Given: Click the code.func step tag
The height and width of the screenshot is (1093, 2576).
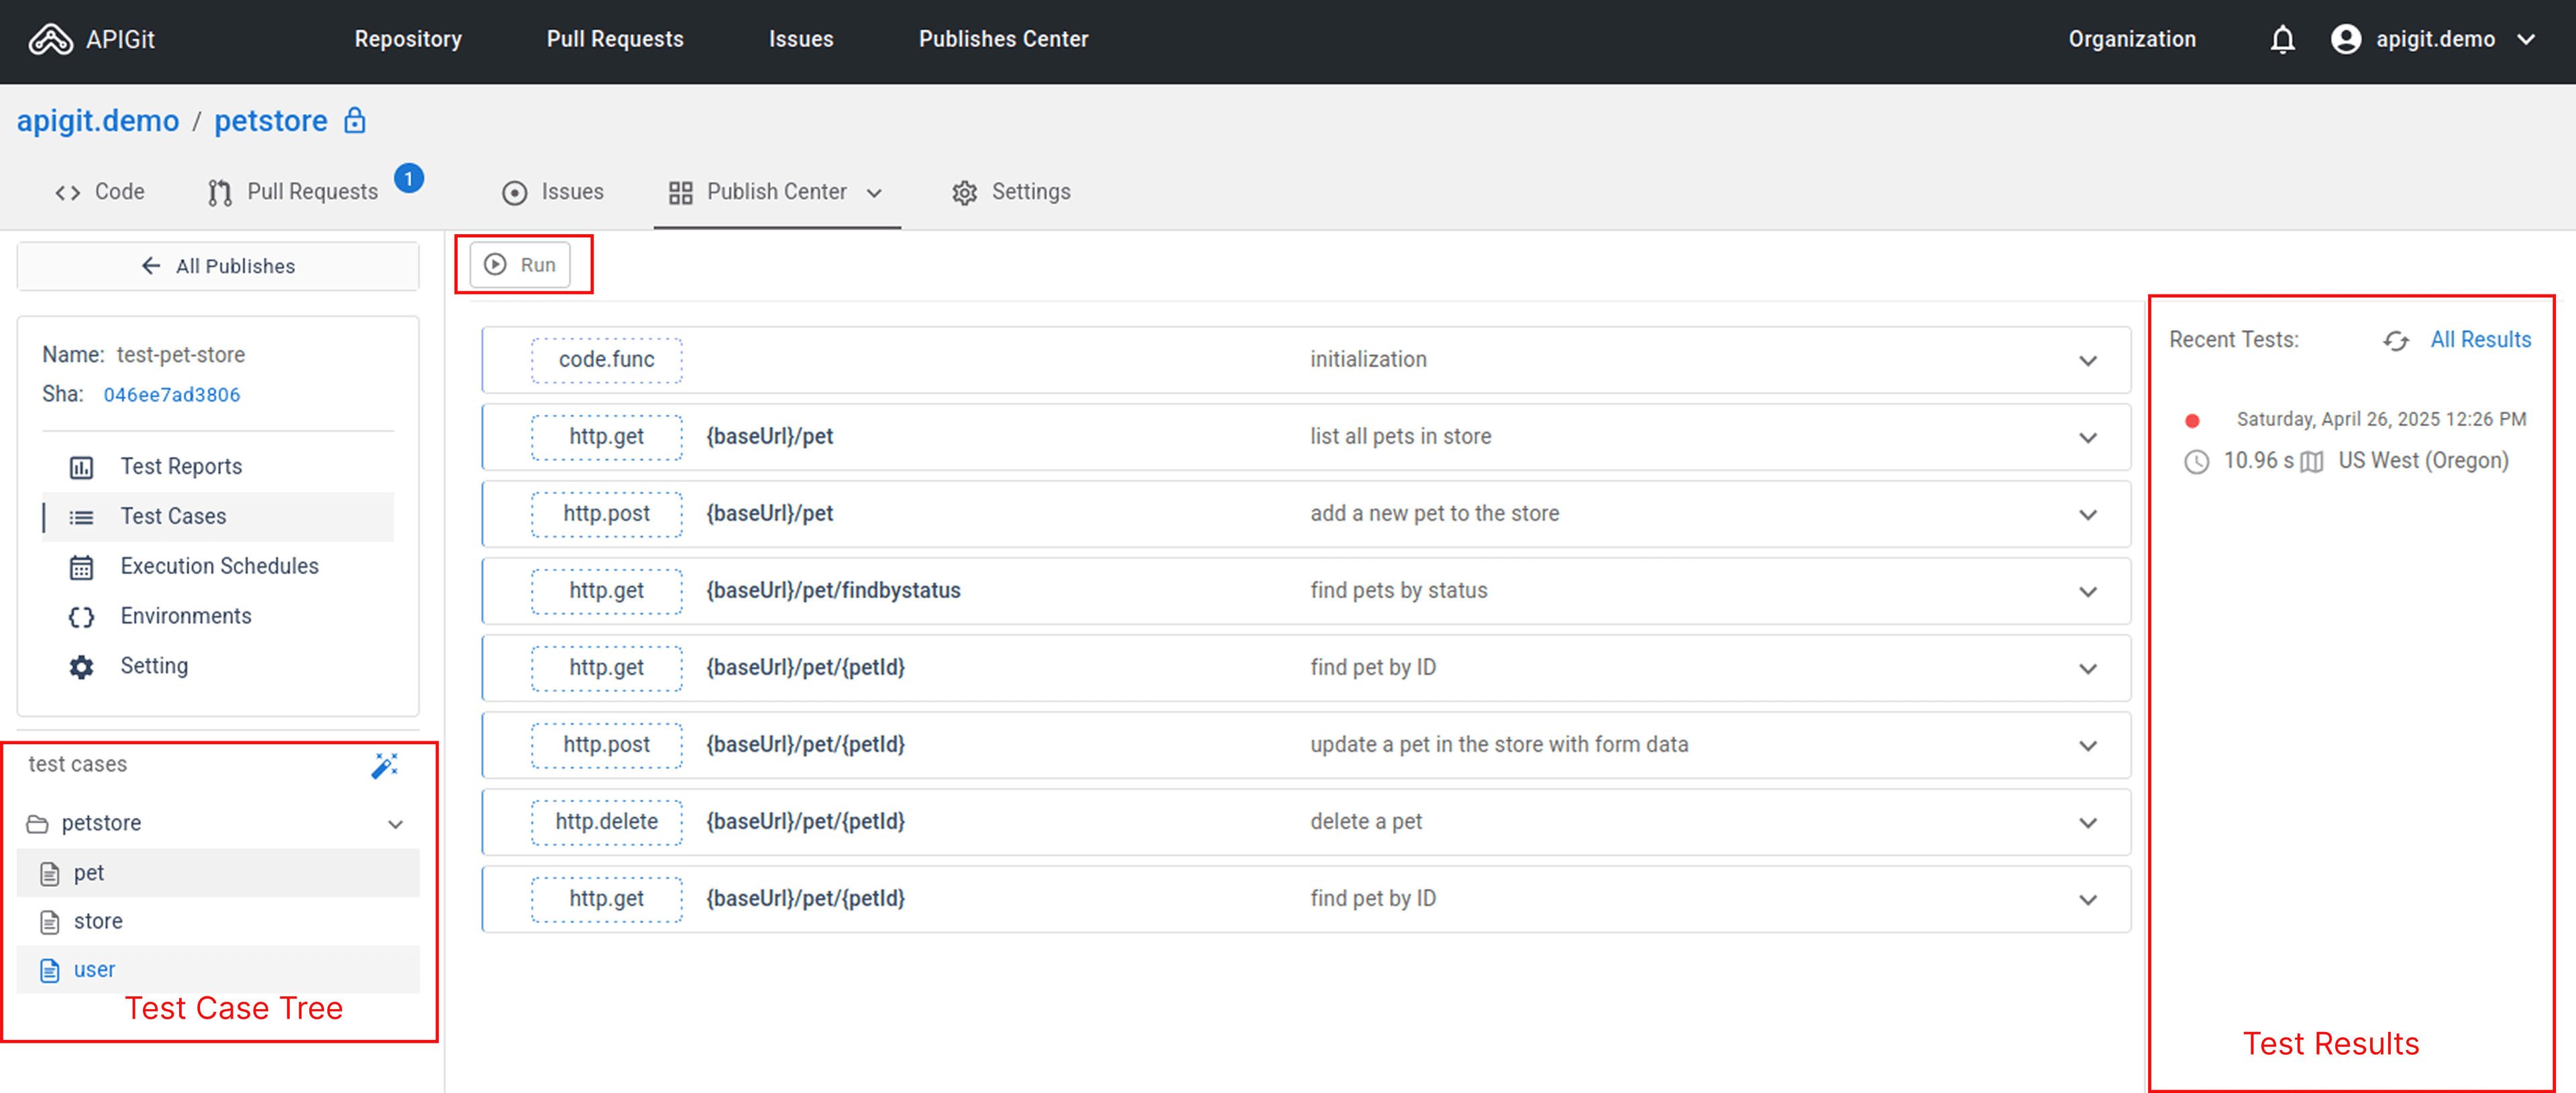Looking at the screenshot, I should coord(607,360).
